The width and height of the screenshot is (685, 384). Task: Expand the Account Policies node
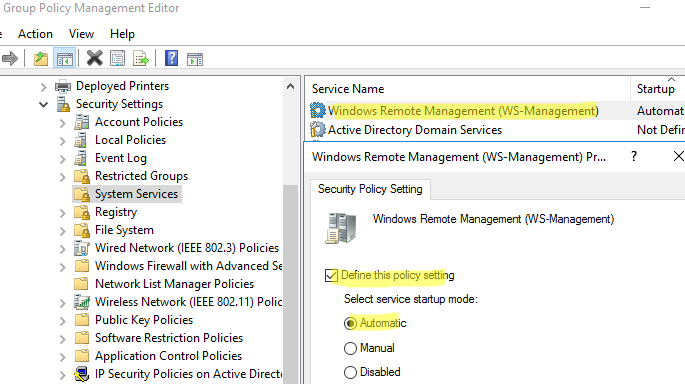(62, 123)
